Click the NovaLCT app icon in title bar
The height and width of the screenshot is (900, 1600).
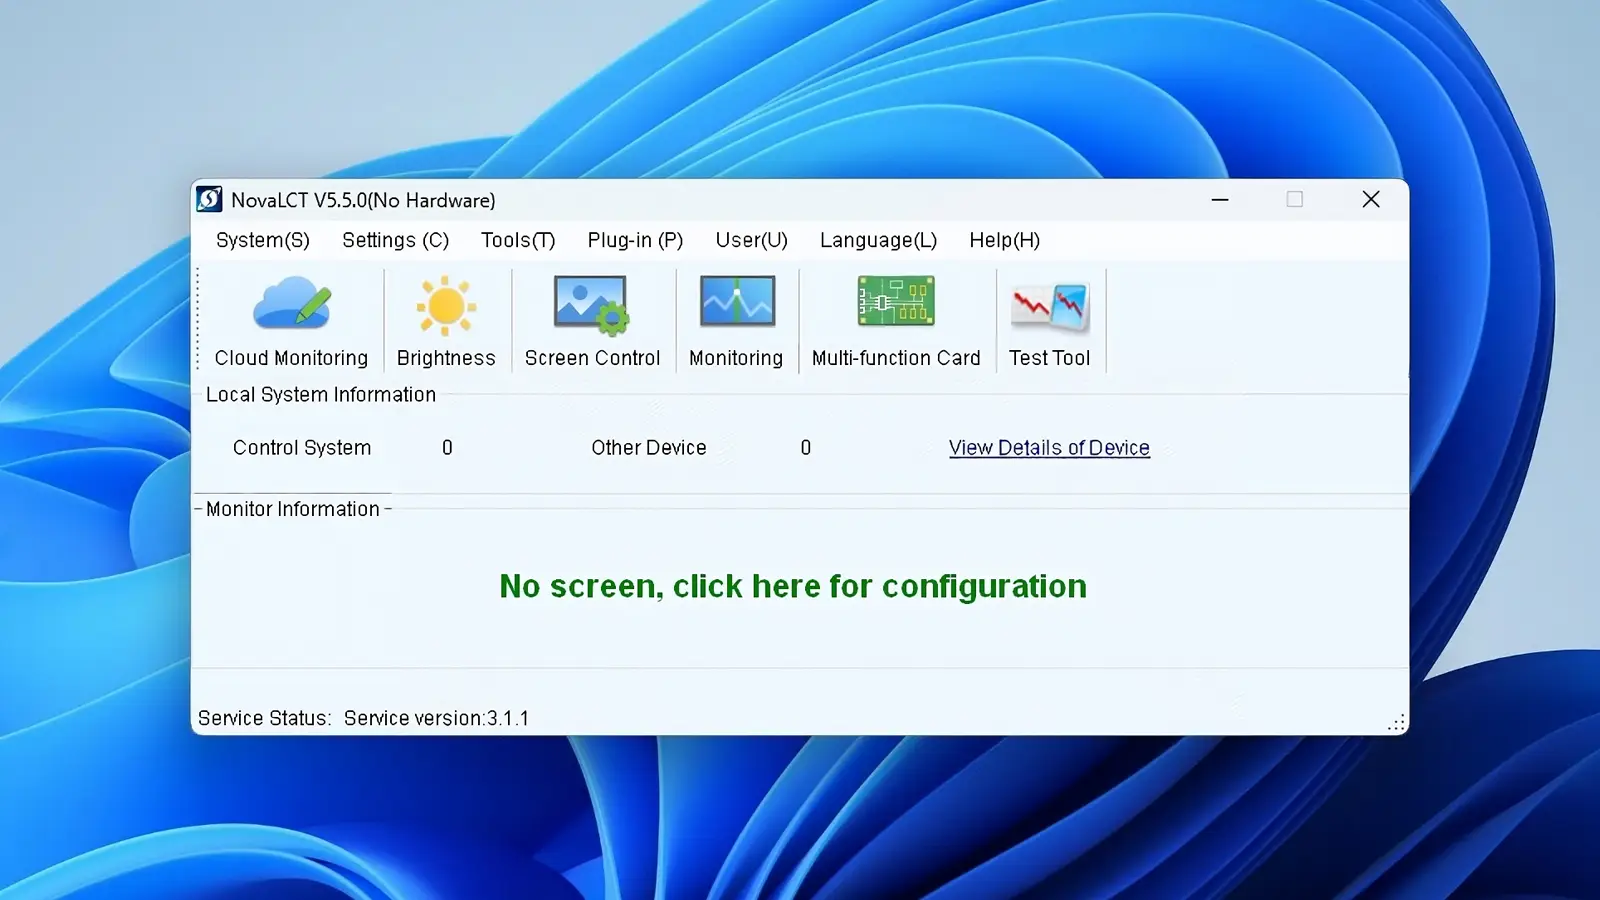point(209,200)
